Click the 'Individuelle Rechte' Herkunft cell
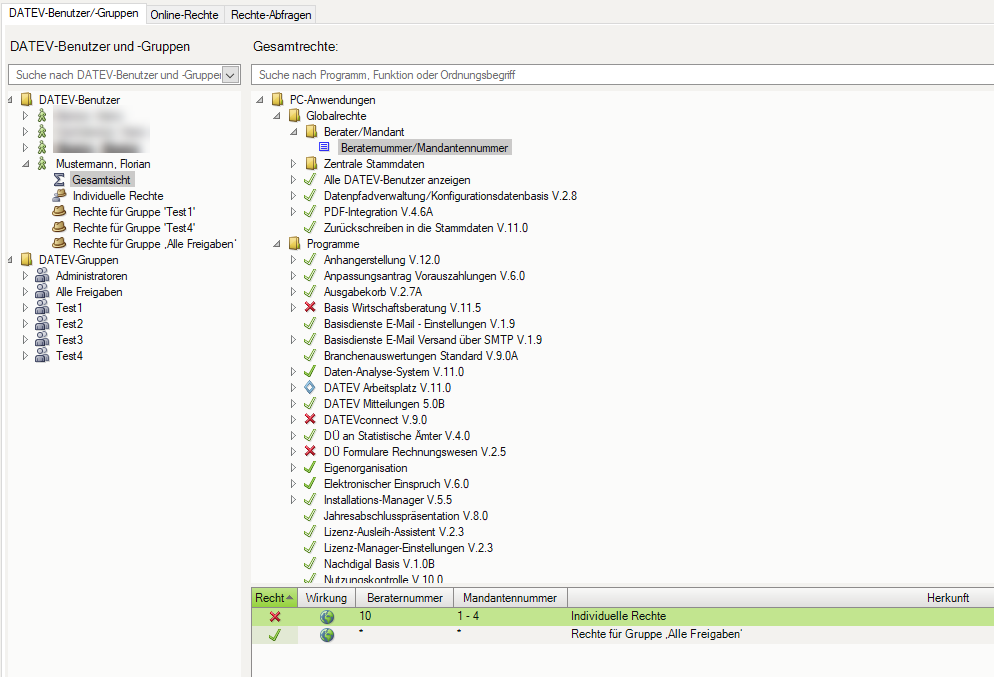 tap(618, 616)
